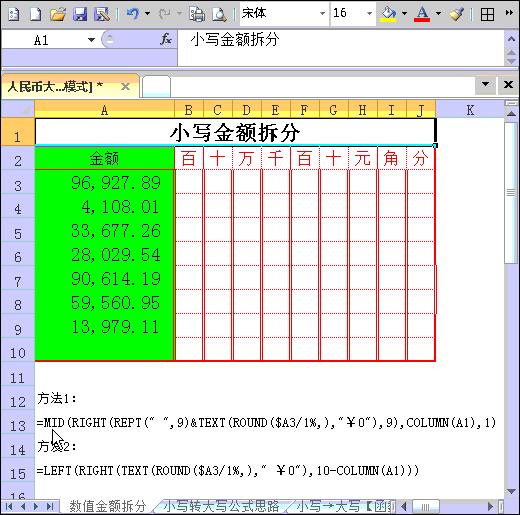Select the =MID(RIGHT(REPT formula cell

[x=266, y=423]
